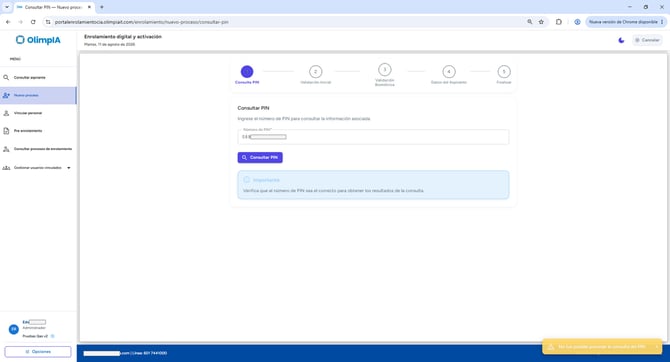Click step 3 Validación Biométrica circle
The height and width of the screenshot is (362, 670).
tap(385, 70)
